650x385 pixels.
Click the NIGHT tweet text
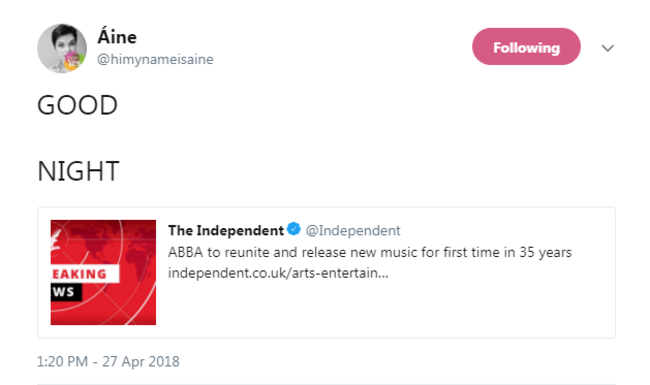78,171
